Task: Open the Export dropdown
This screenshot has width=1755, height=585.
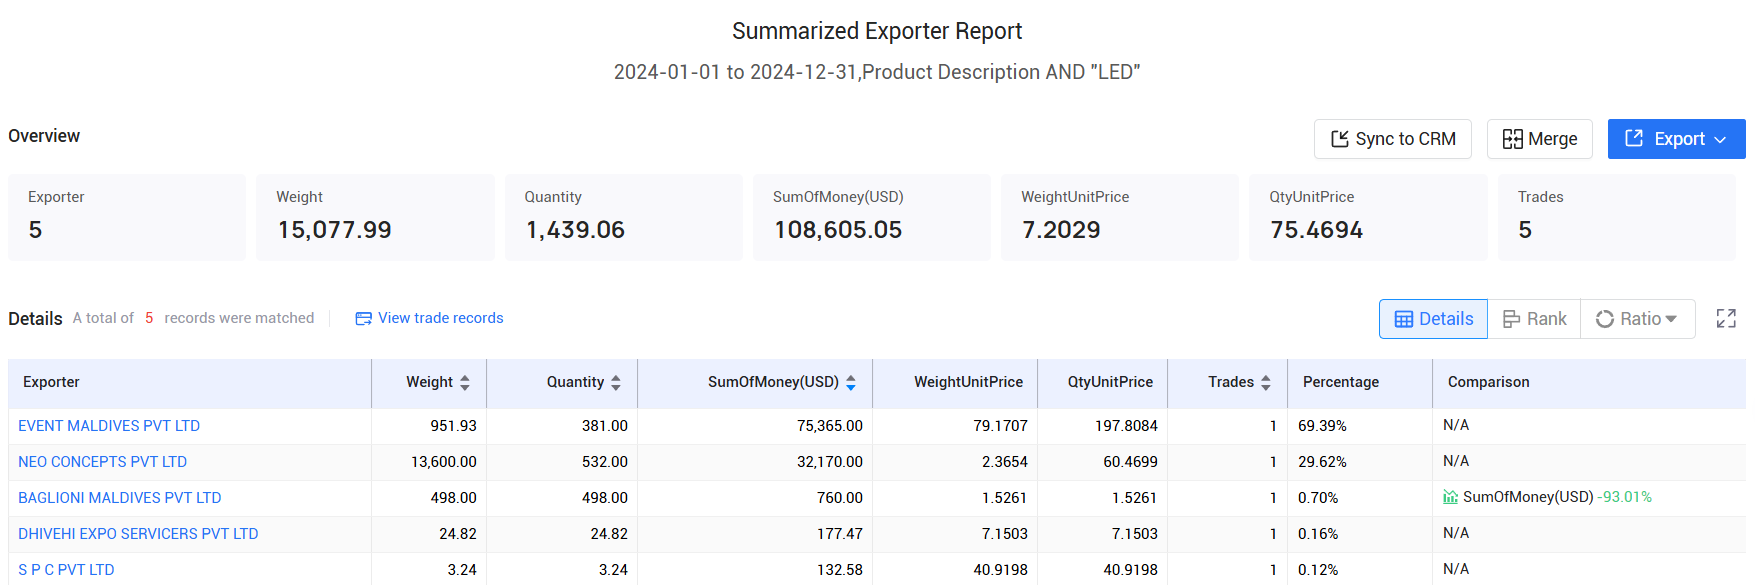Action: tap(1676, 139)
